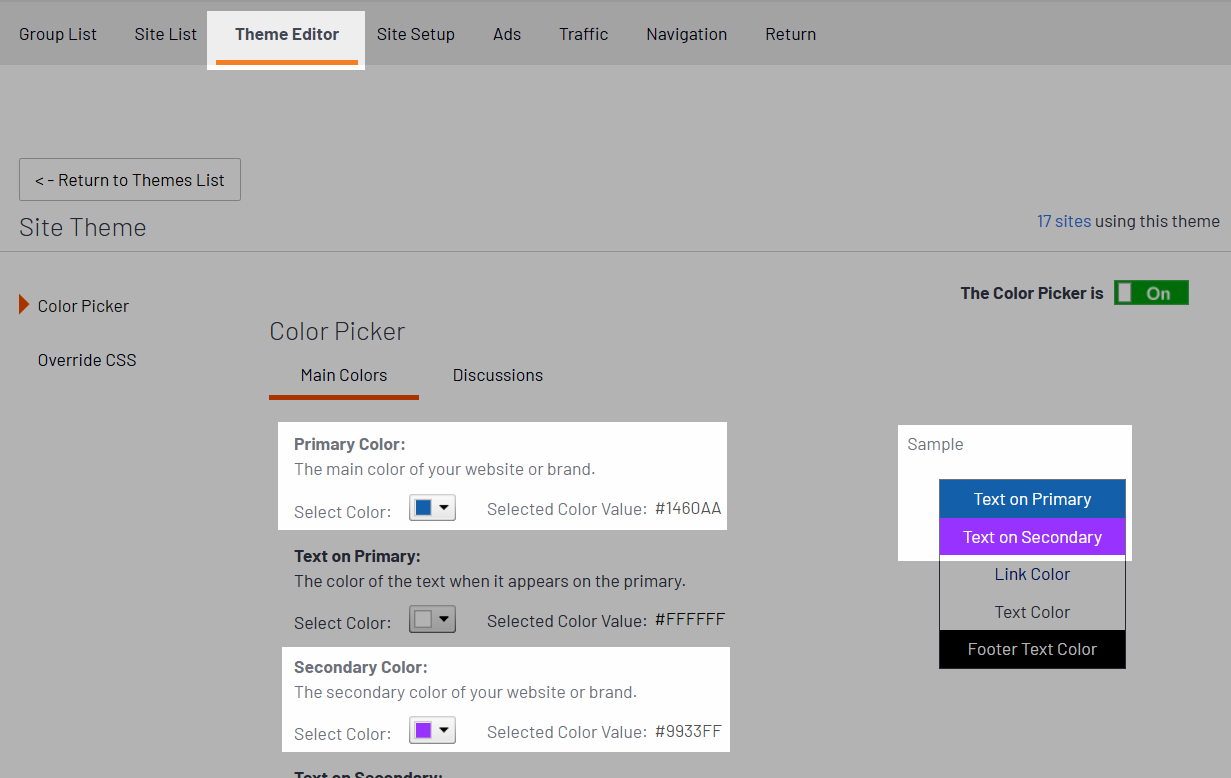Open the Group List menu item
The image size is (1231, 778).
[58, 34]
